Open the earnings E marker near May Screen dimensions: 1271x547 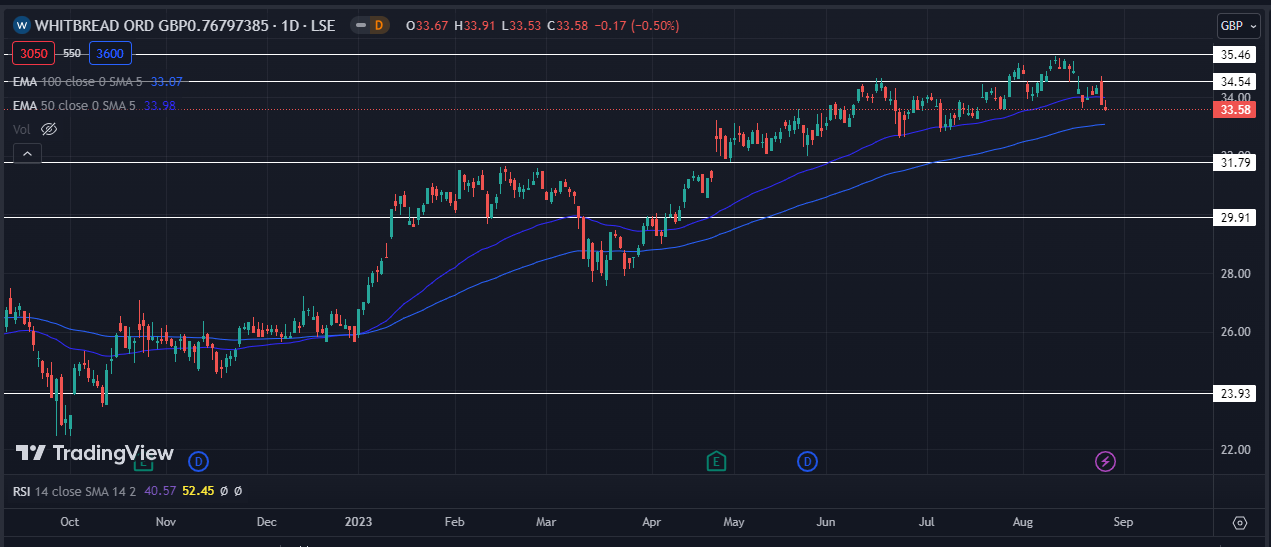(x=716, y=461)
